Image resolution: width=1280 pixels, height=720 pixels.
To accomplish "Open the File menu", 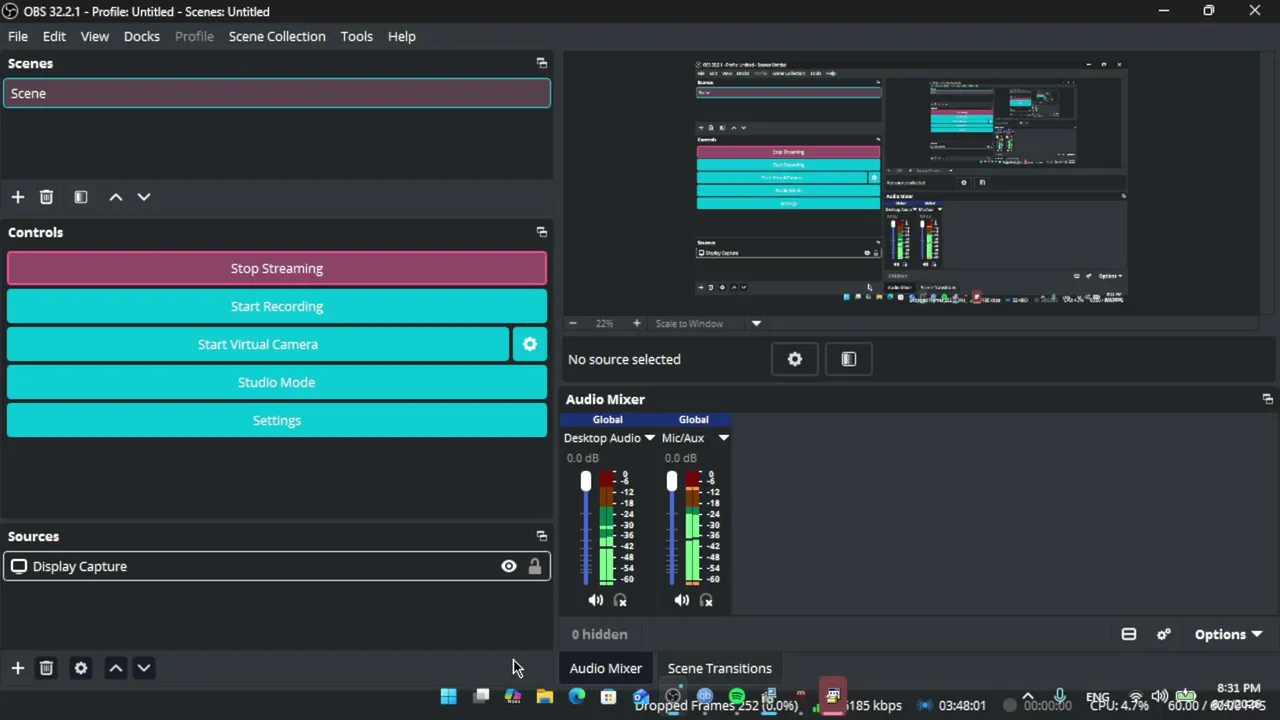I will 18,36.
